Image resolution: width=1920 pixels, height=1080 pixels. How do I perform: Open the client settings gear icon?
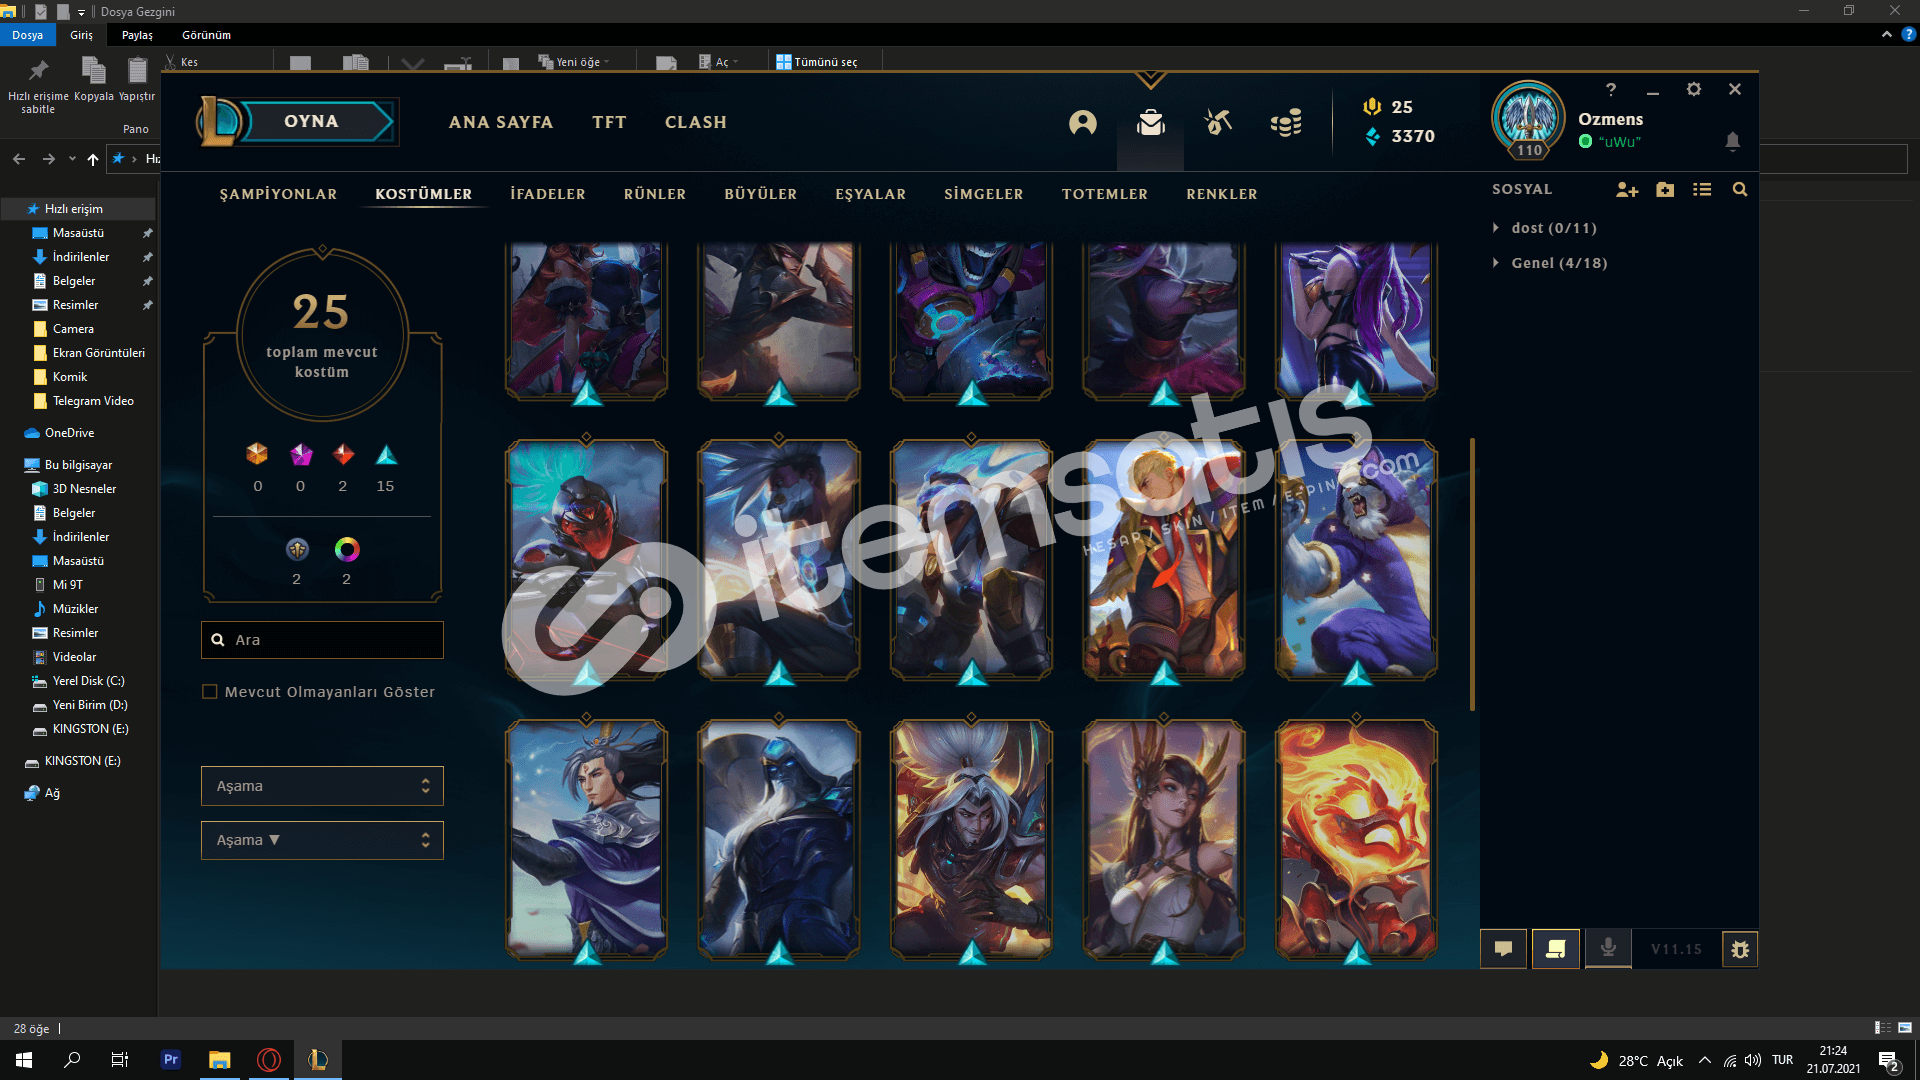pos(1693,89)
